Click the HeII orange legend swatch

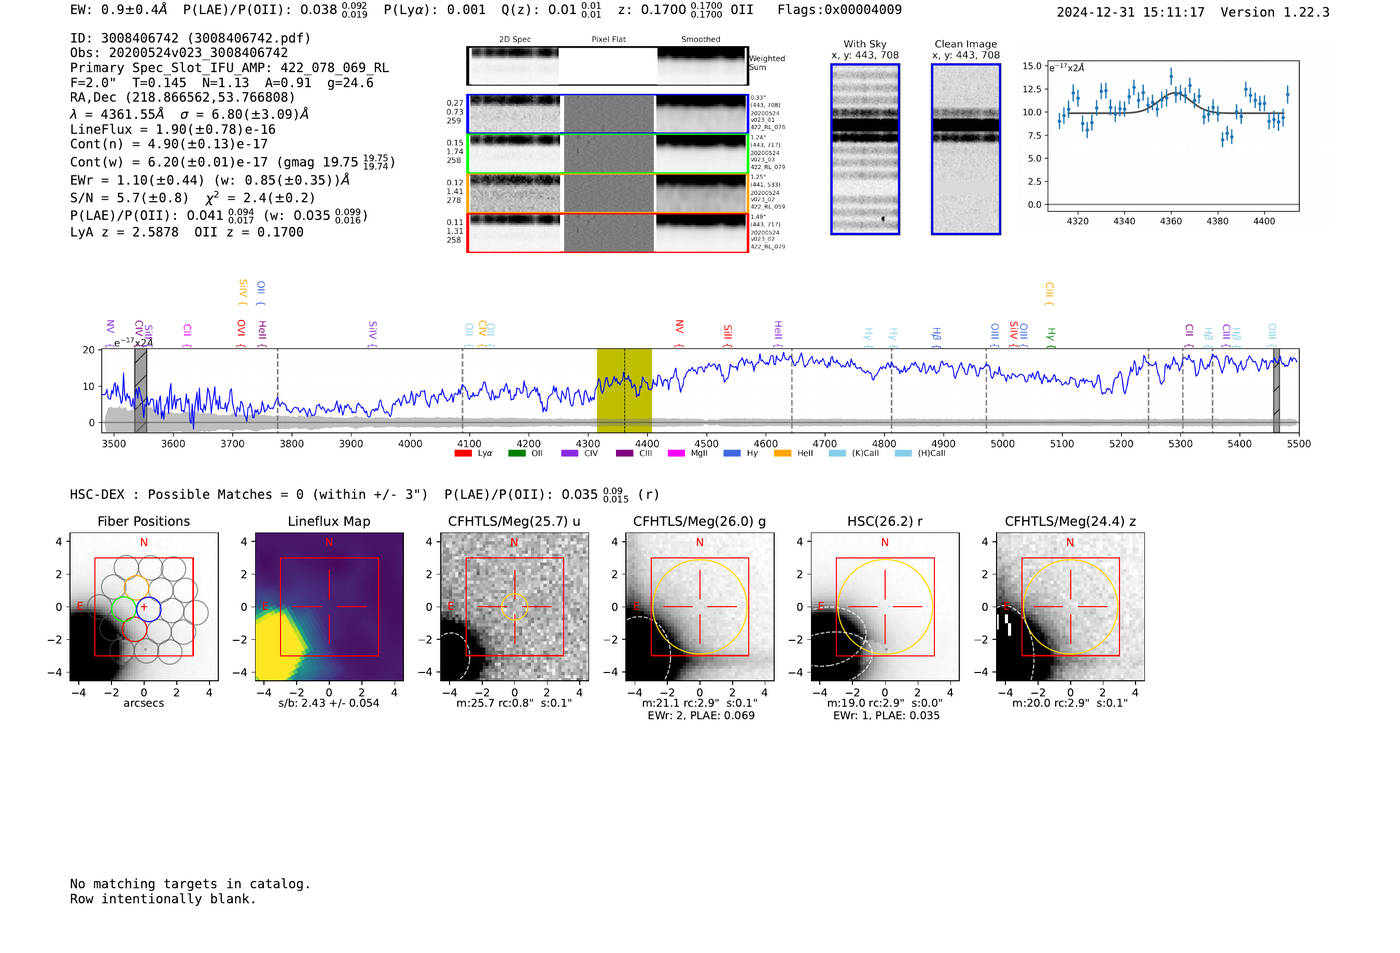coord(782,454)
